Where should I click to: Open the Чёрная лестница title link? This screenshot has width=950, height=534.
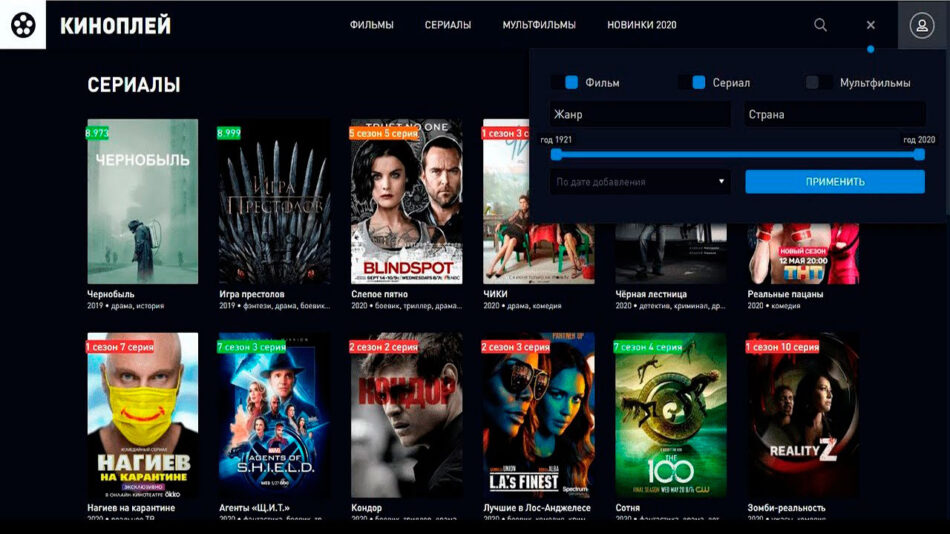click(x=651, y=295)
